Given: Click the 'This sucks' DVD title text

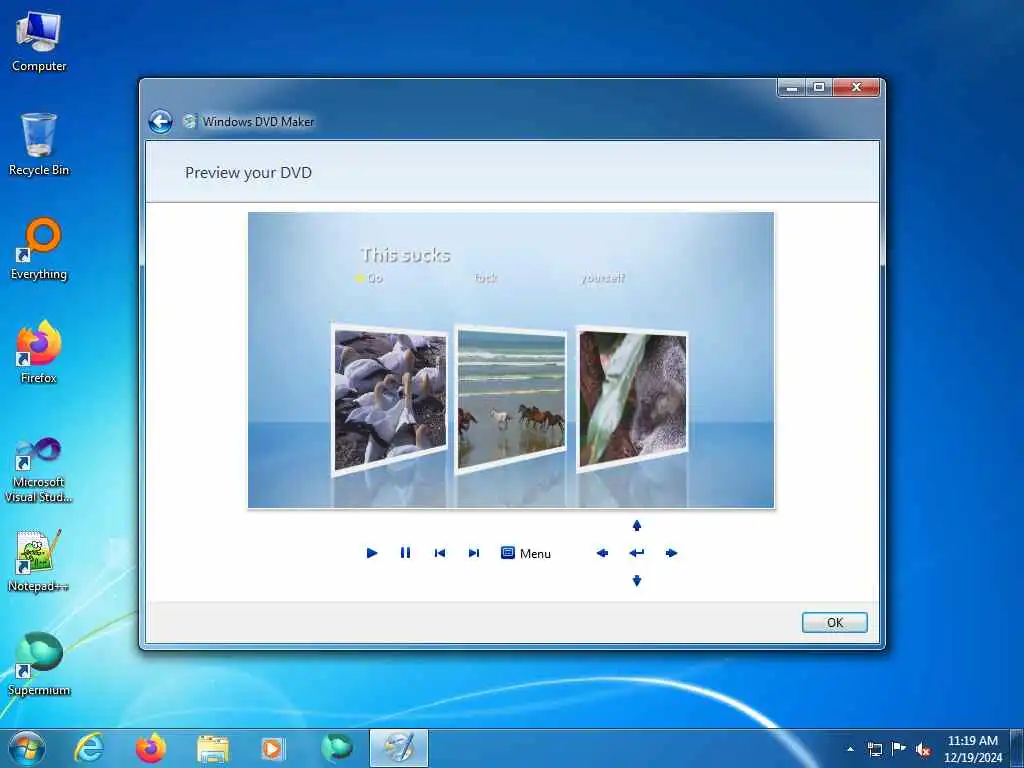Looking at the screenshot, I should pyautogui.click(x=406, y=255).
